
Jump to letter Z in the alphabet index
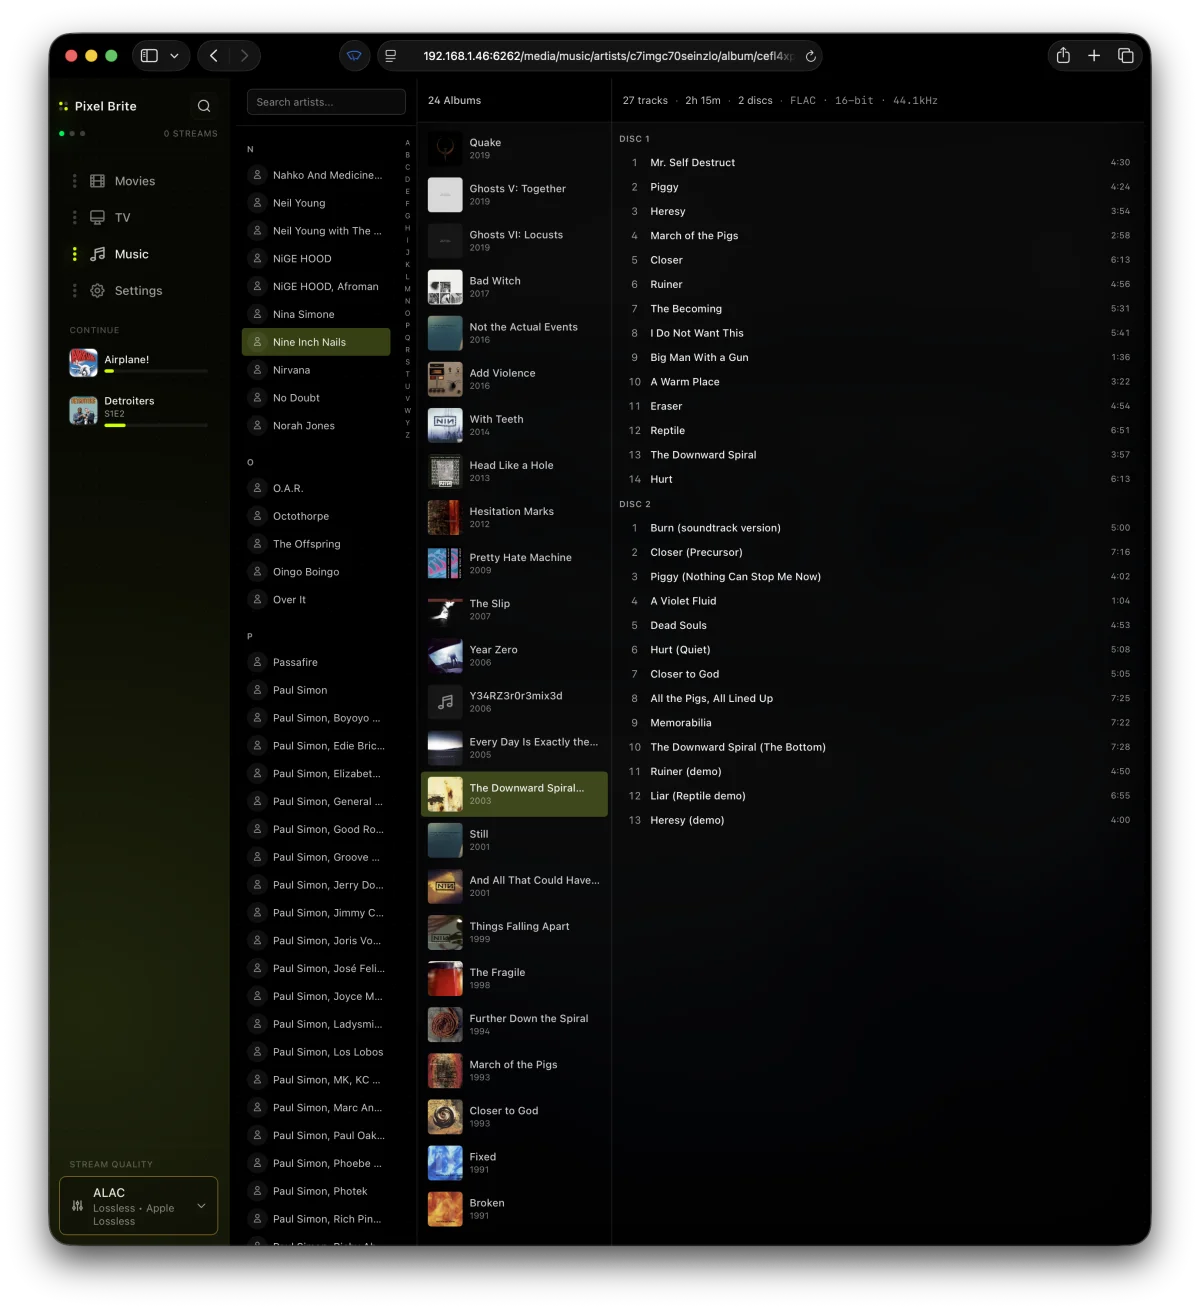point(407,435)
